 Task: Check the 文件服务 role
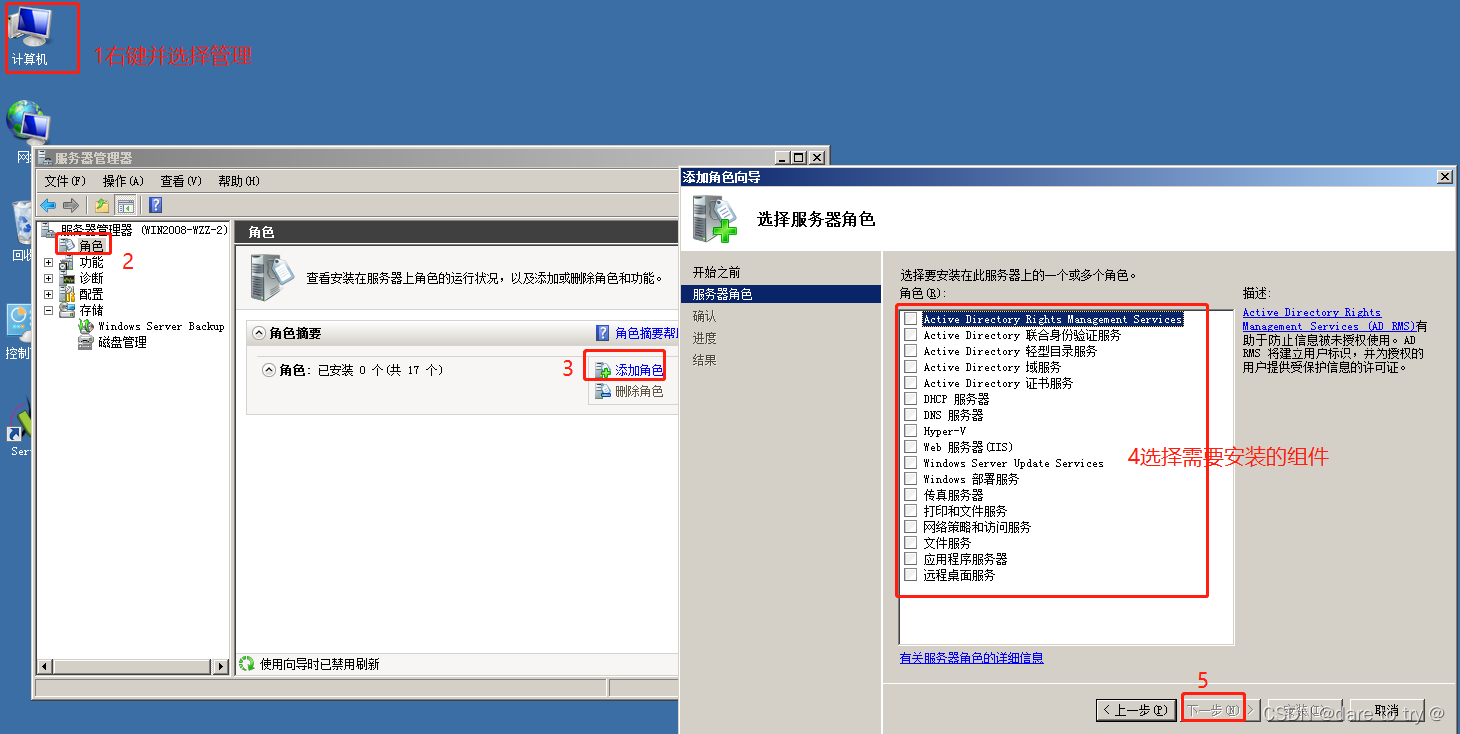(x=910, y=543)
